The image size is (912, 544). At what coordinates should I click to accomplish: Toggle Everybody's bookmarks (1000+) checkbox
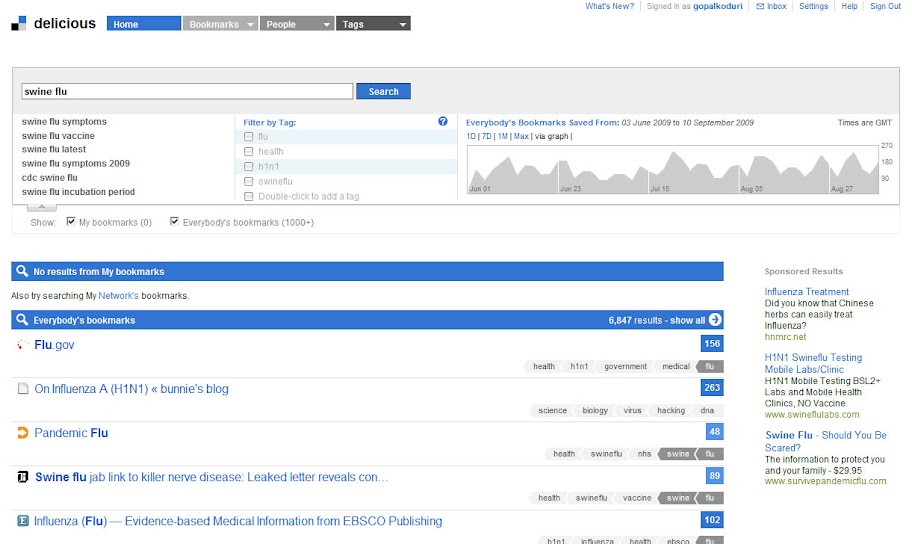174,222
